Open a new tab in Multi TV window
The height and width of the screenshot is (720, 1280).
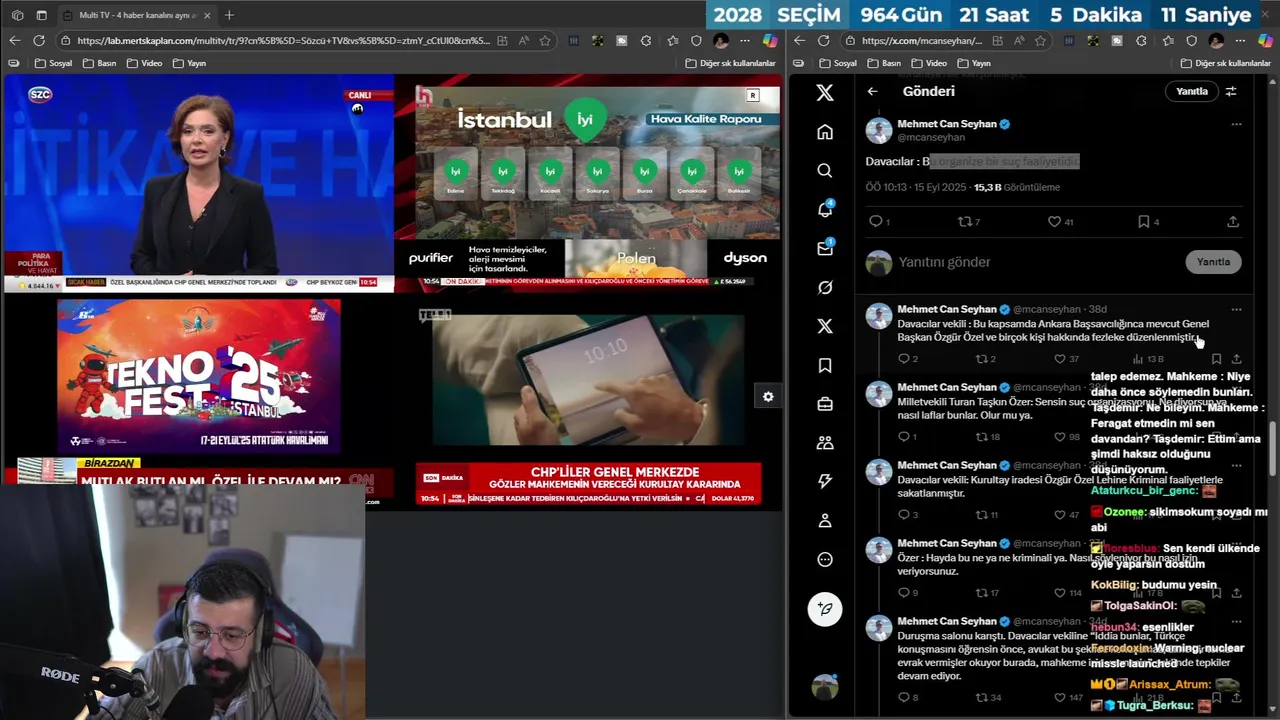pyautogui.click(x=229, y=15)
